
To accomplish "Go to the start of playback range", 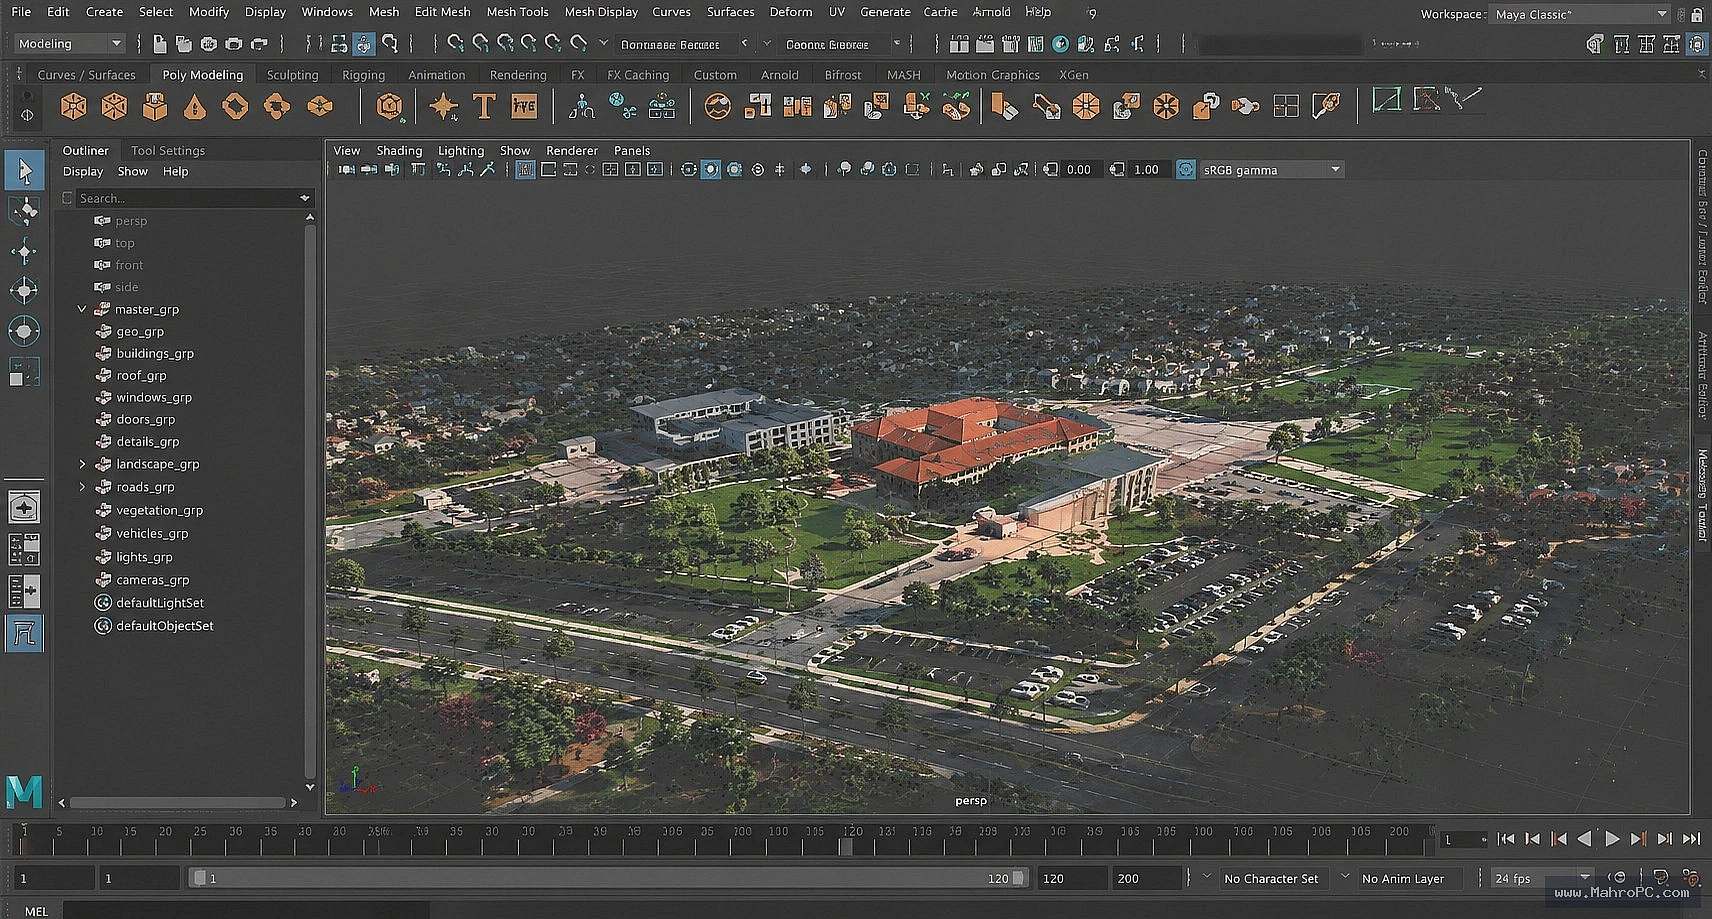I will [x=1505, y=839].
